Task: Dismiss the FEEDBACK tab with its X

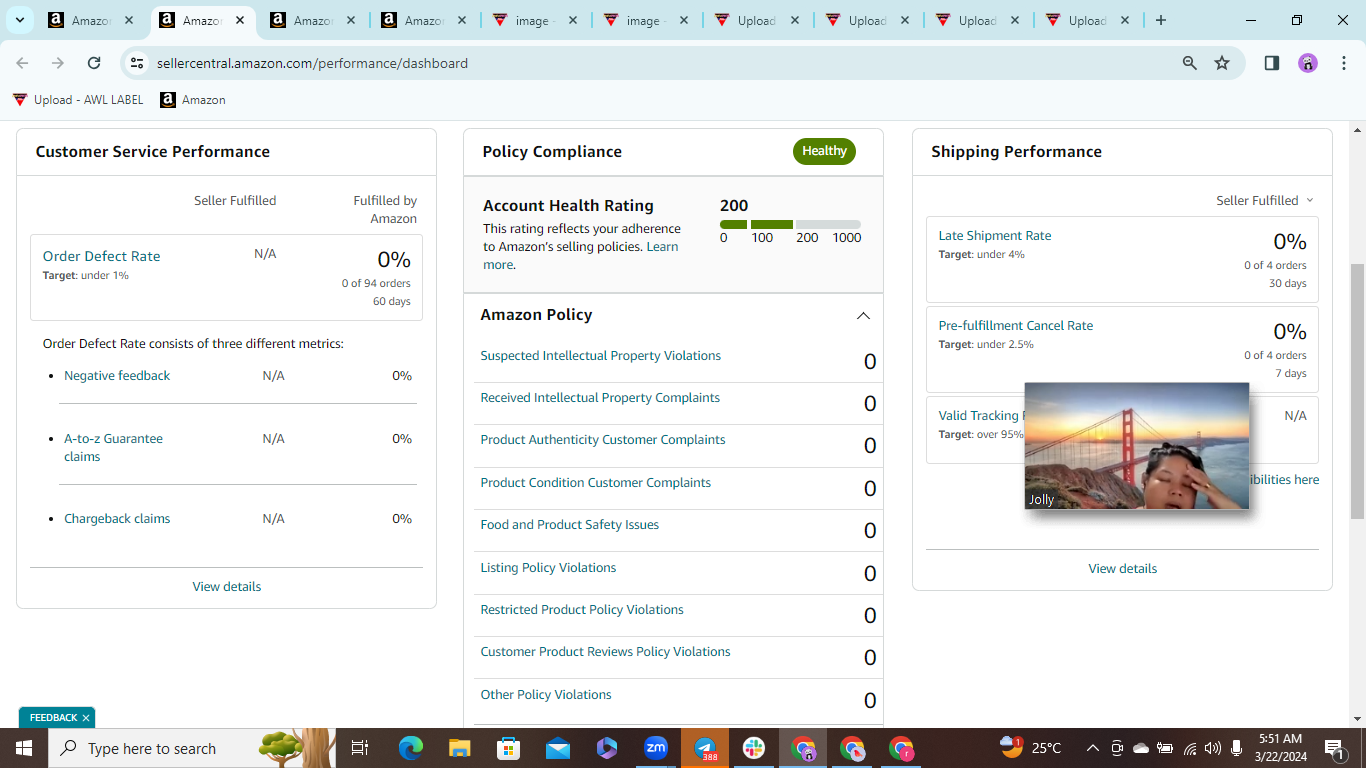Action: (x=86, y=718)
